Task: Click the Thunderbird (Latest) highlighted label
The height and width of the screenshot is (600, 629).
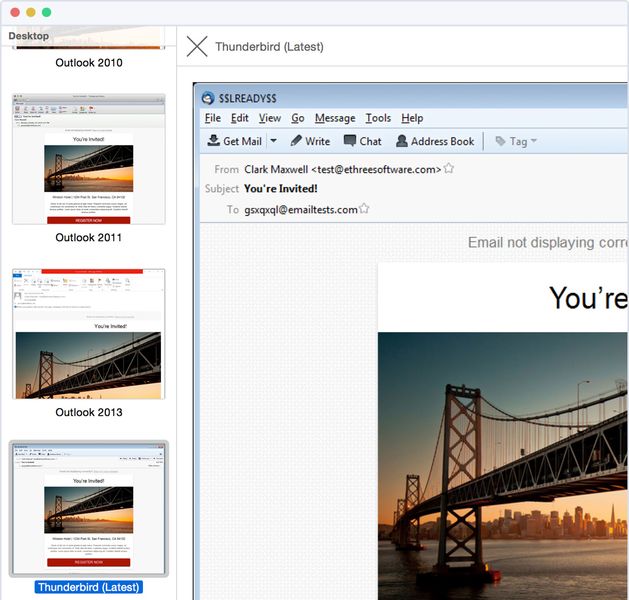Action: pyautogui.click(x=89, y=587)
